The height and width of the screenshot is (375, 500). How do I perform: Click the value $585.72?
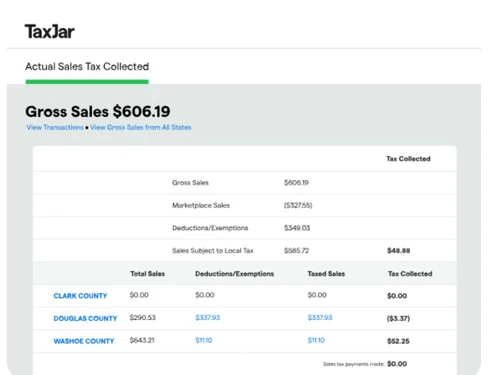(296, 251)
